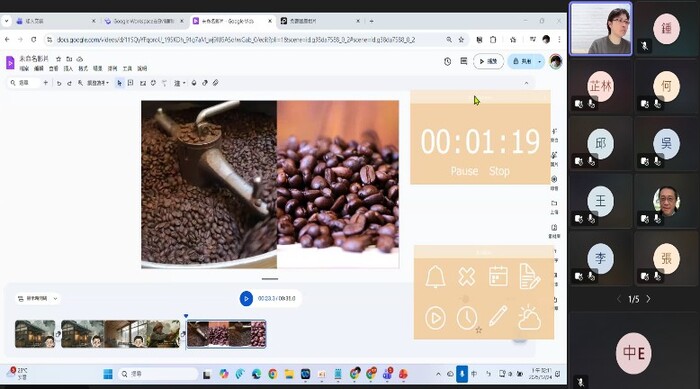Image resolution: width=700 pixels, height=389 pixels.
Task: Open File Explorer from the taskbar
Action: 289,374
